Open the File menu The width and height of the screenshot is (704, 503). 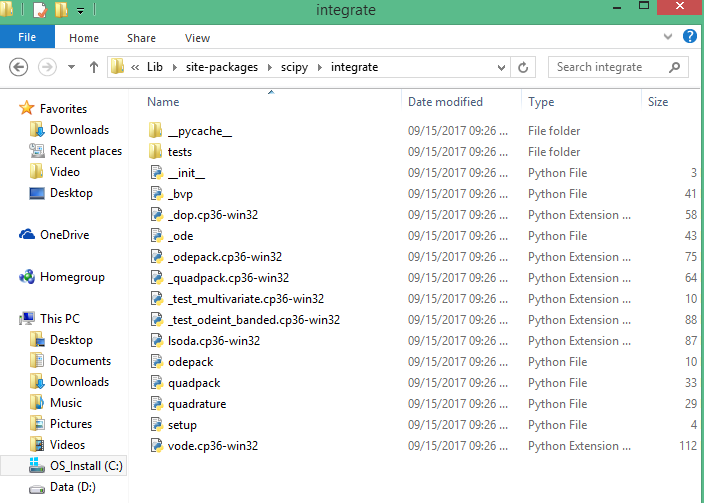point(27,38)
